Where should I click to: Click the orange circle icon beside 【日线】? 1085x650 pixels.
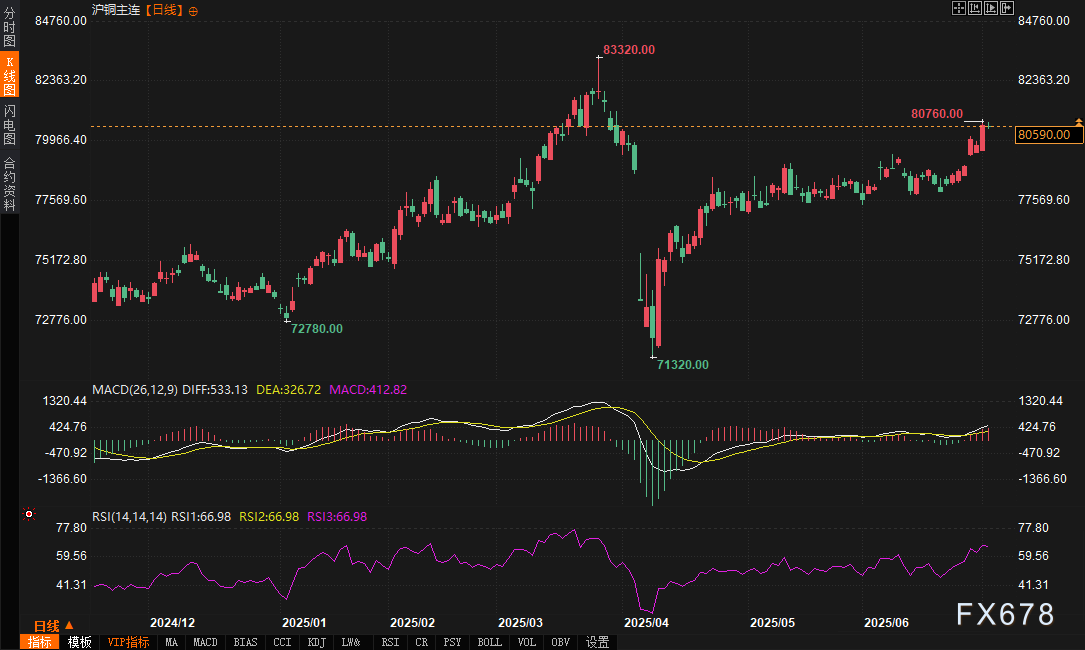click(193, 10)
